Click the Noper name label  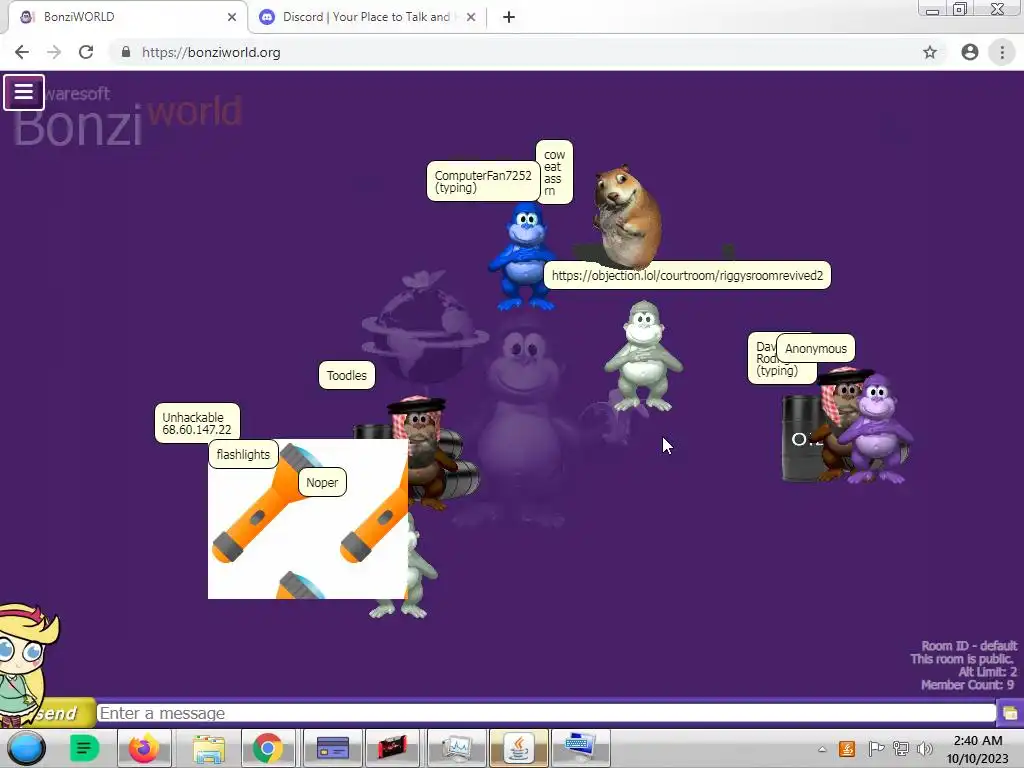click(x=322, y=483)
